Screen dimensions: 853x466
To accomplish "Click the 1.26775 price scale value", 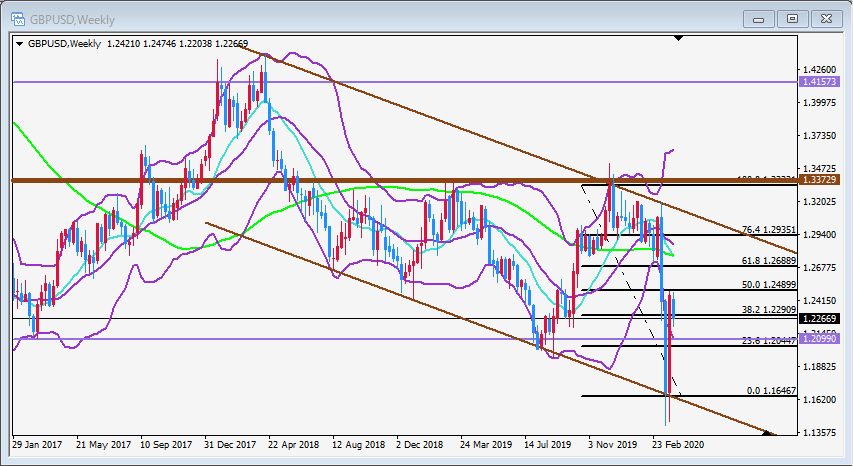I will coord(819,268).
